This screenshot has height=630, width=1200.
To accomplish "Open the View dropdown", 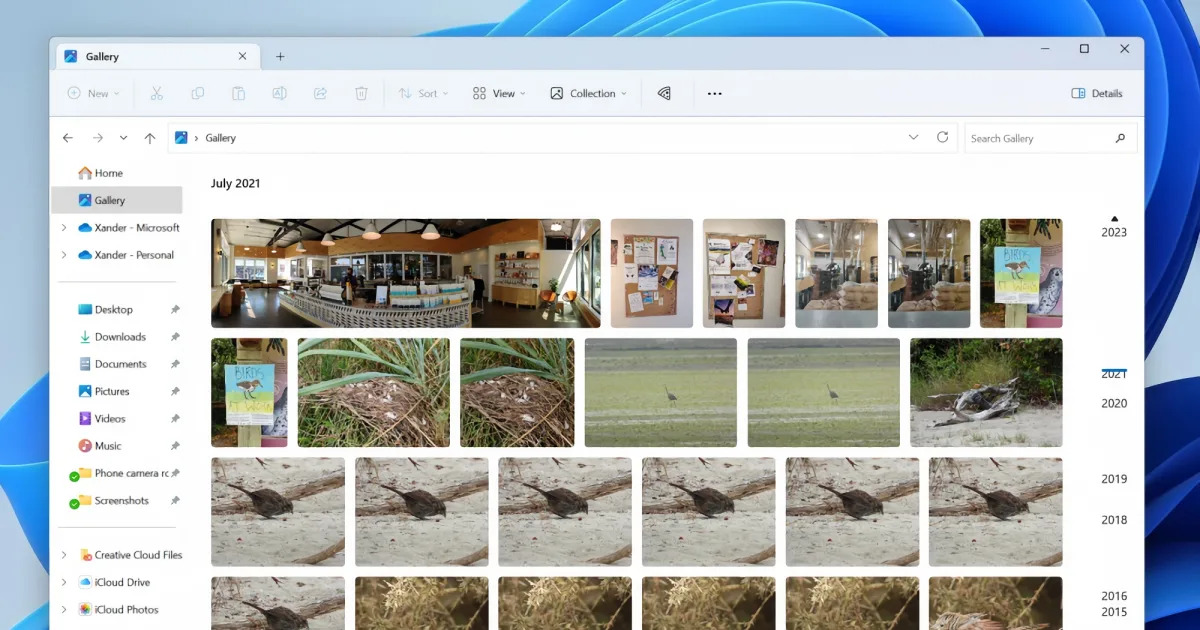I will (498, 93).
